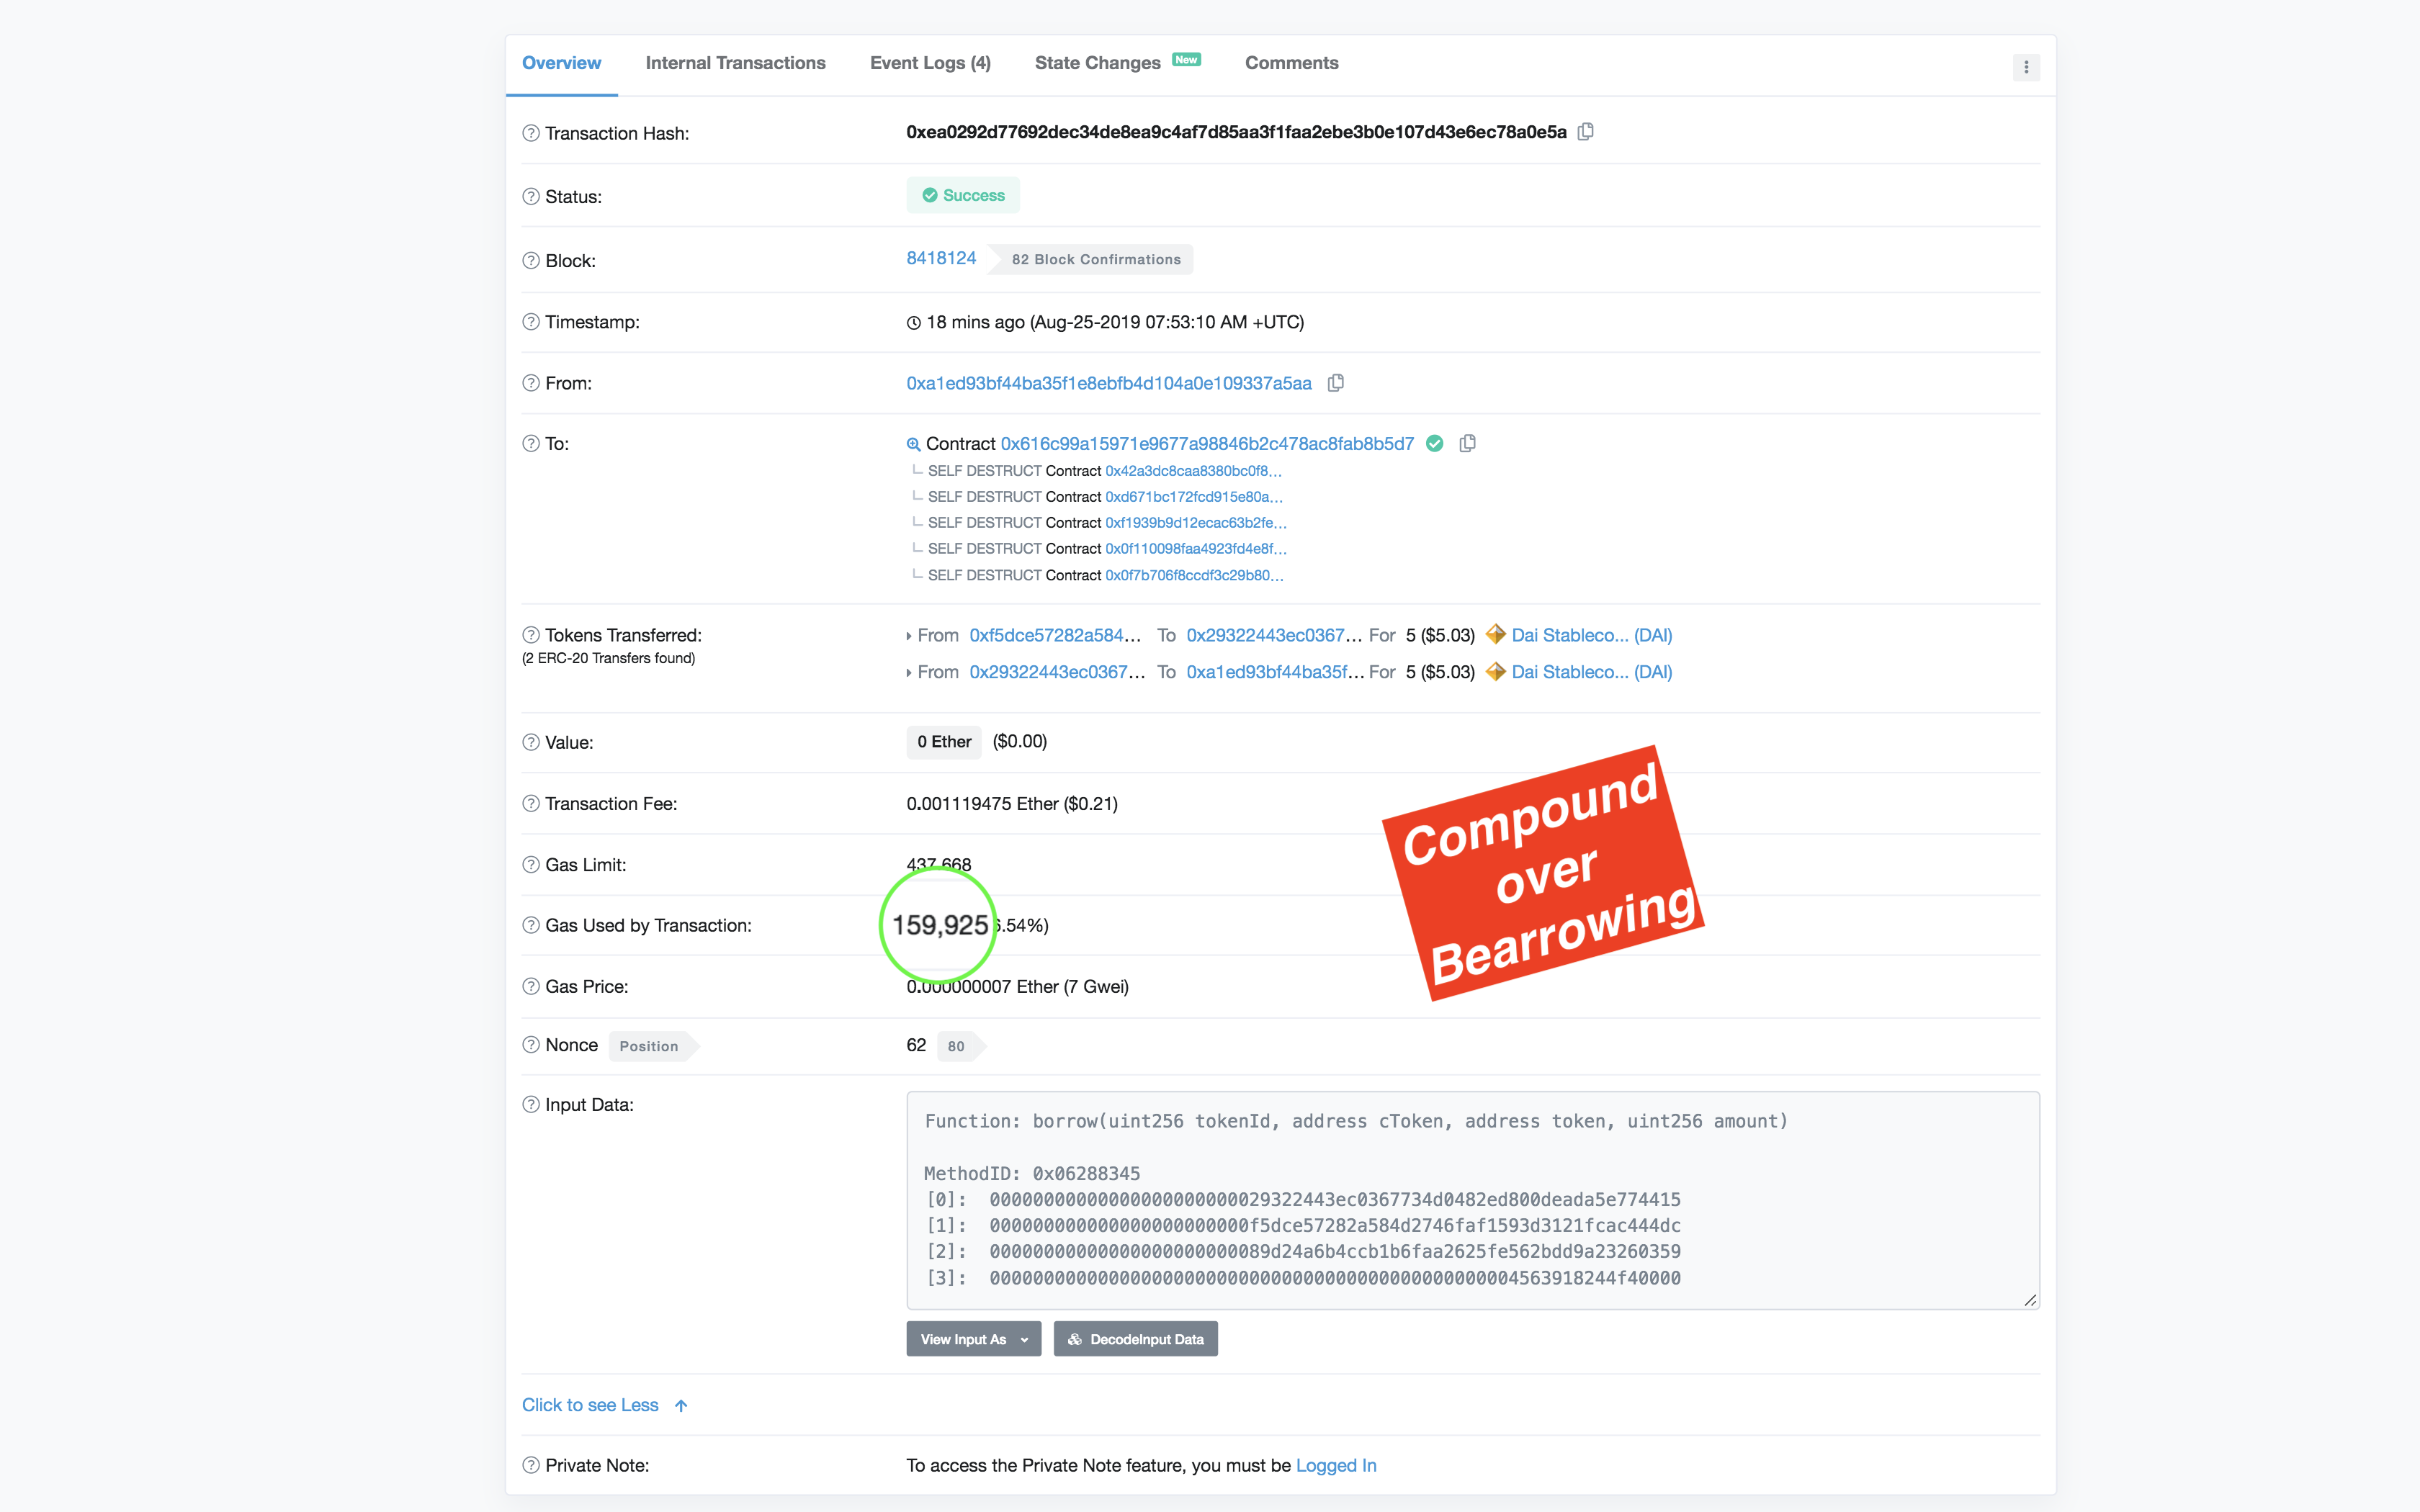Copy the To contract address
Screen dimensions: 2420x1512
[x=1467, y=443]
